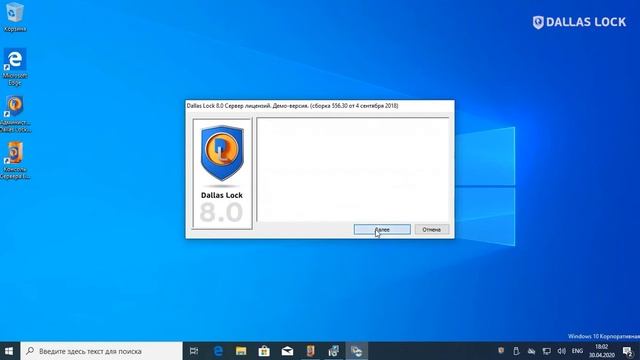Viewport: 640px width, 360px height.
Task: Select the setup disc taskbar icon
Action: pyautogui.click(x=334, y=351)
